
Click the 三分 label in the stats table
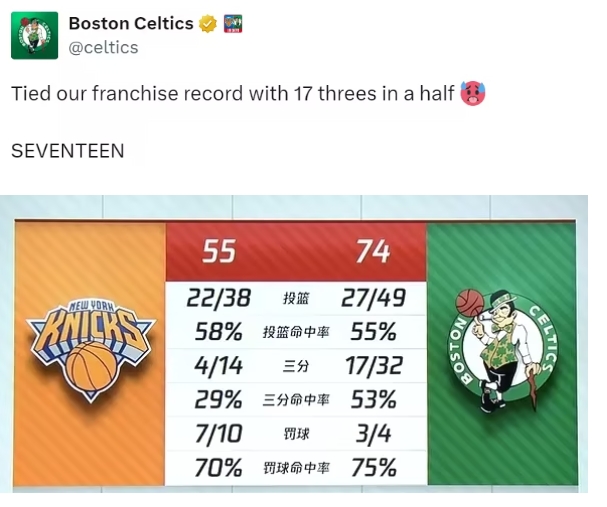(296, 367)
